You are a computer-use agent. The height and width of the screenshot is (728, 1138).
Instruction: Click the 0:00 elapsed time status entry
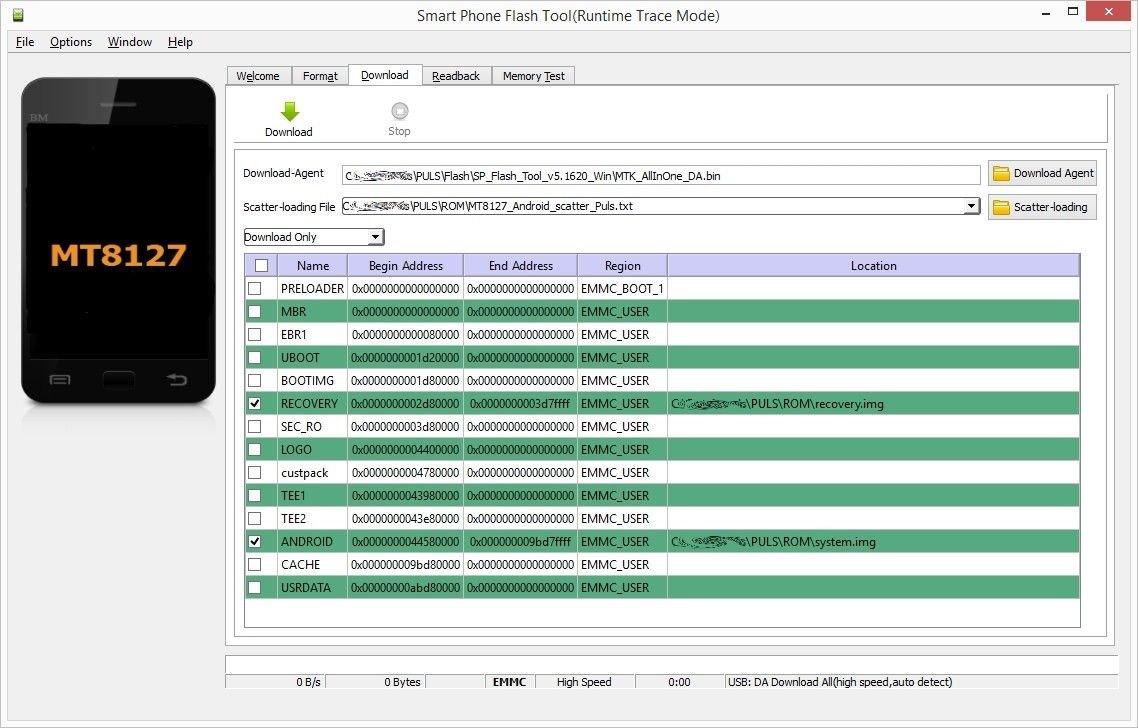pos(679,682)
